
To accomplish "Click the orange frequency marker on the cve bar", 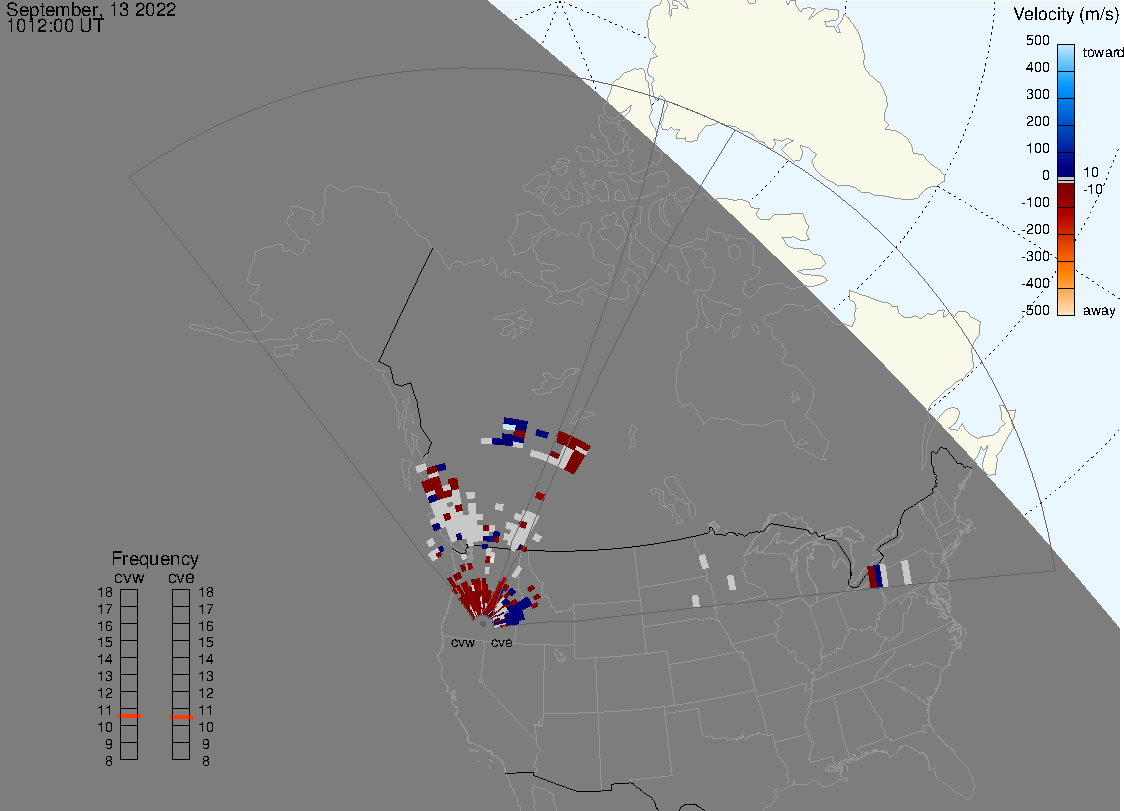I will (181, 717).
